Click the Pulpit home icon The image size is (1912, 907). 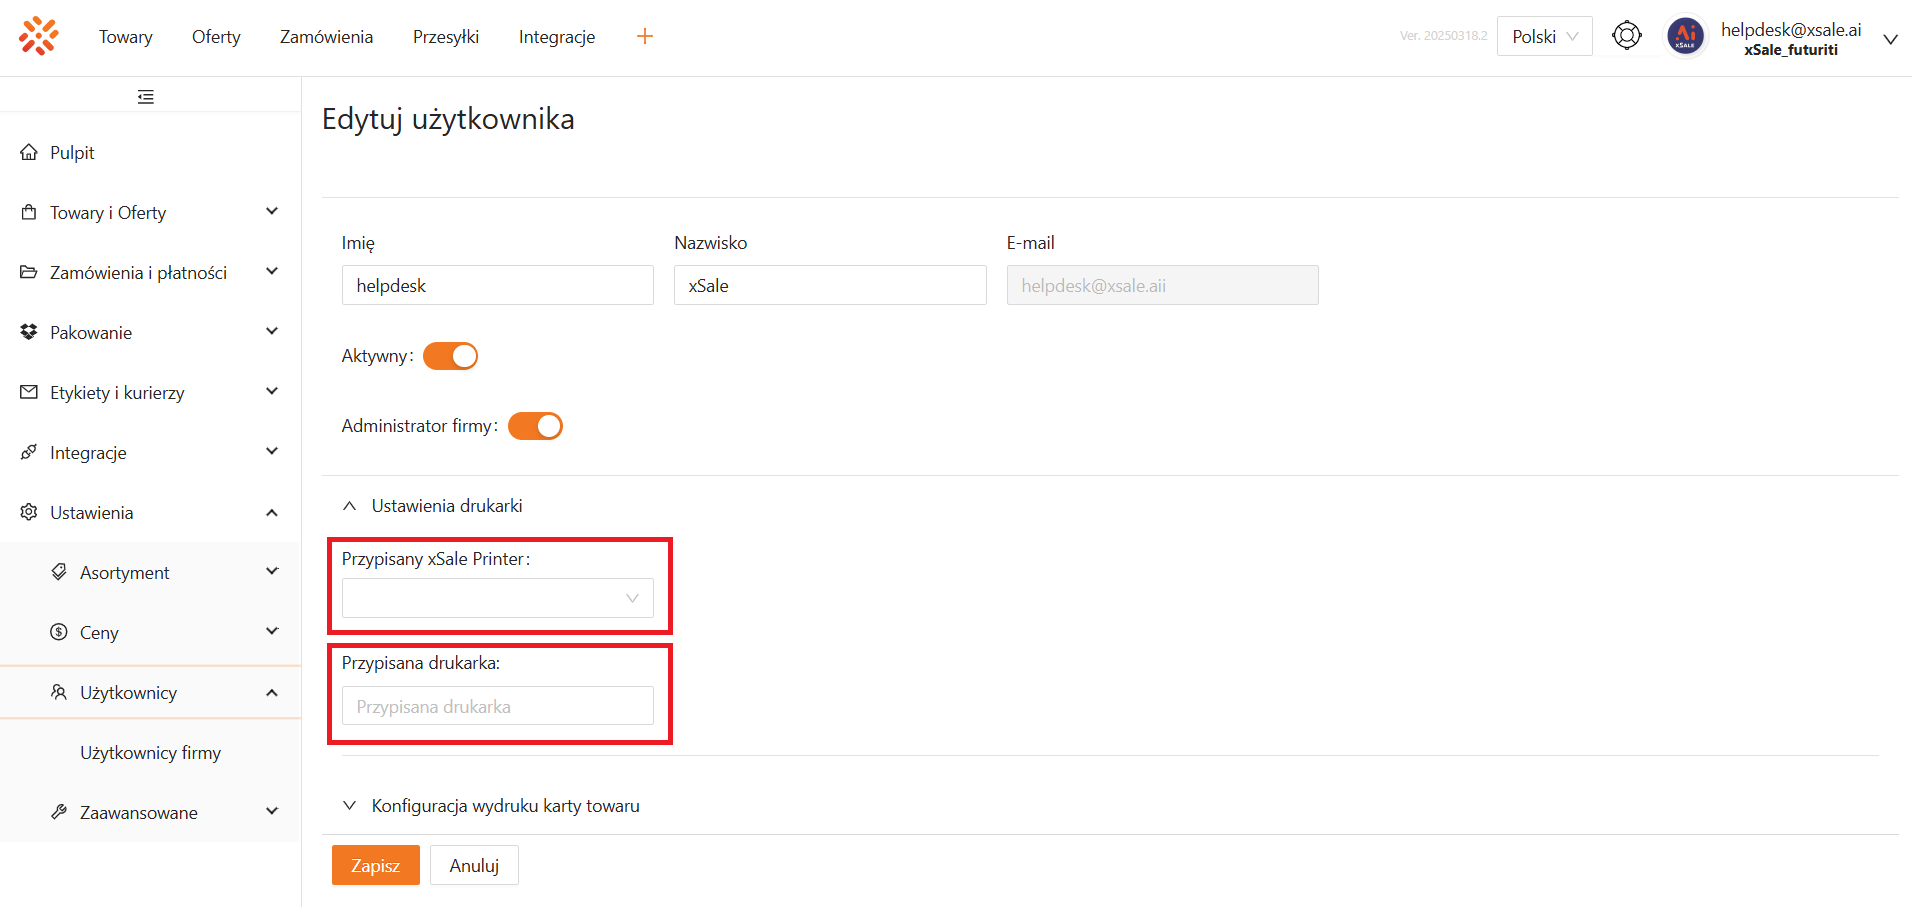[29, 153]
